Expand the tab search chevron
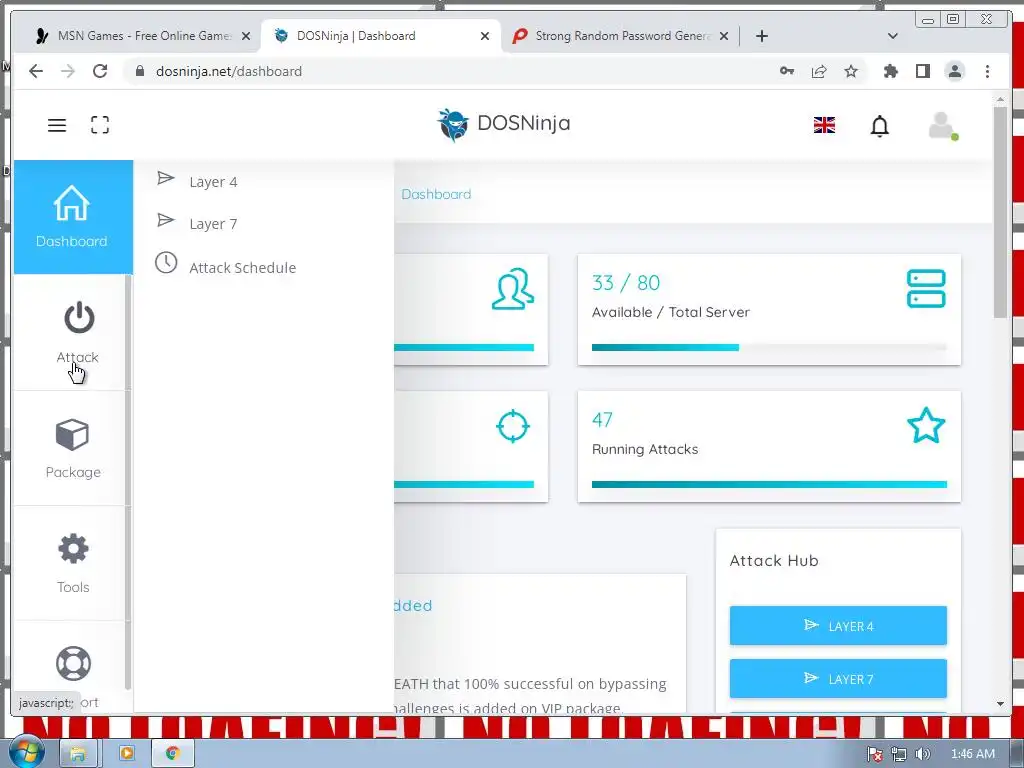Screen dimensions: 1024x768 893,36
